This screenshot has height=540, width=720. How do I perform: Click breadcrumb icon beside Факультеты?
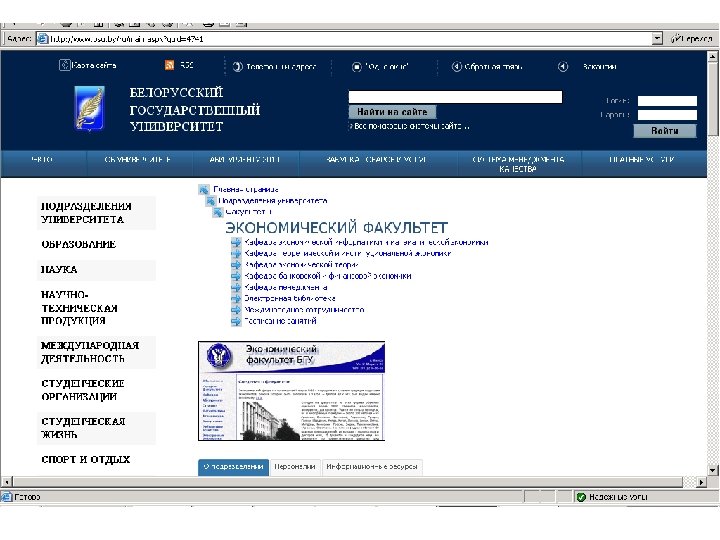218,212
